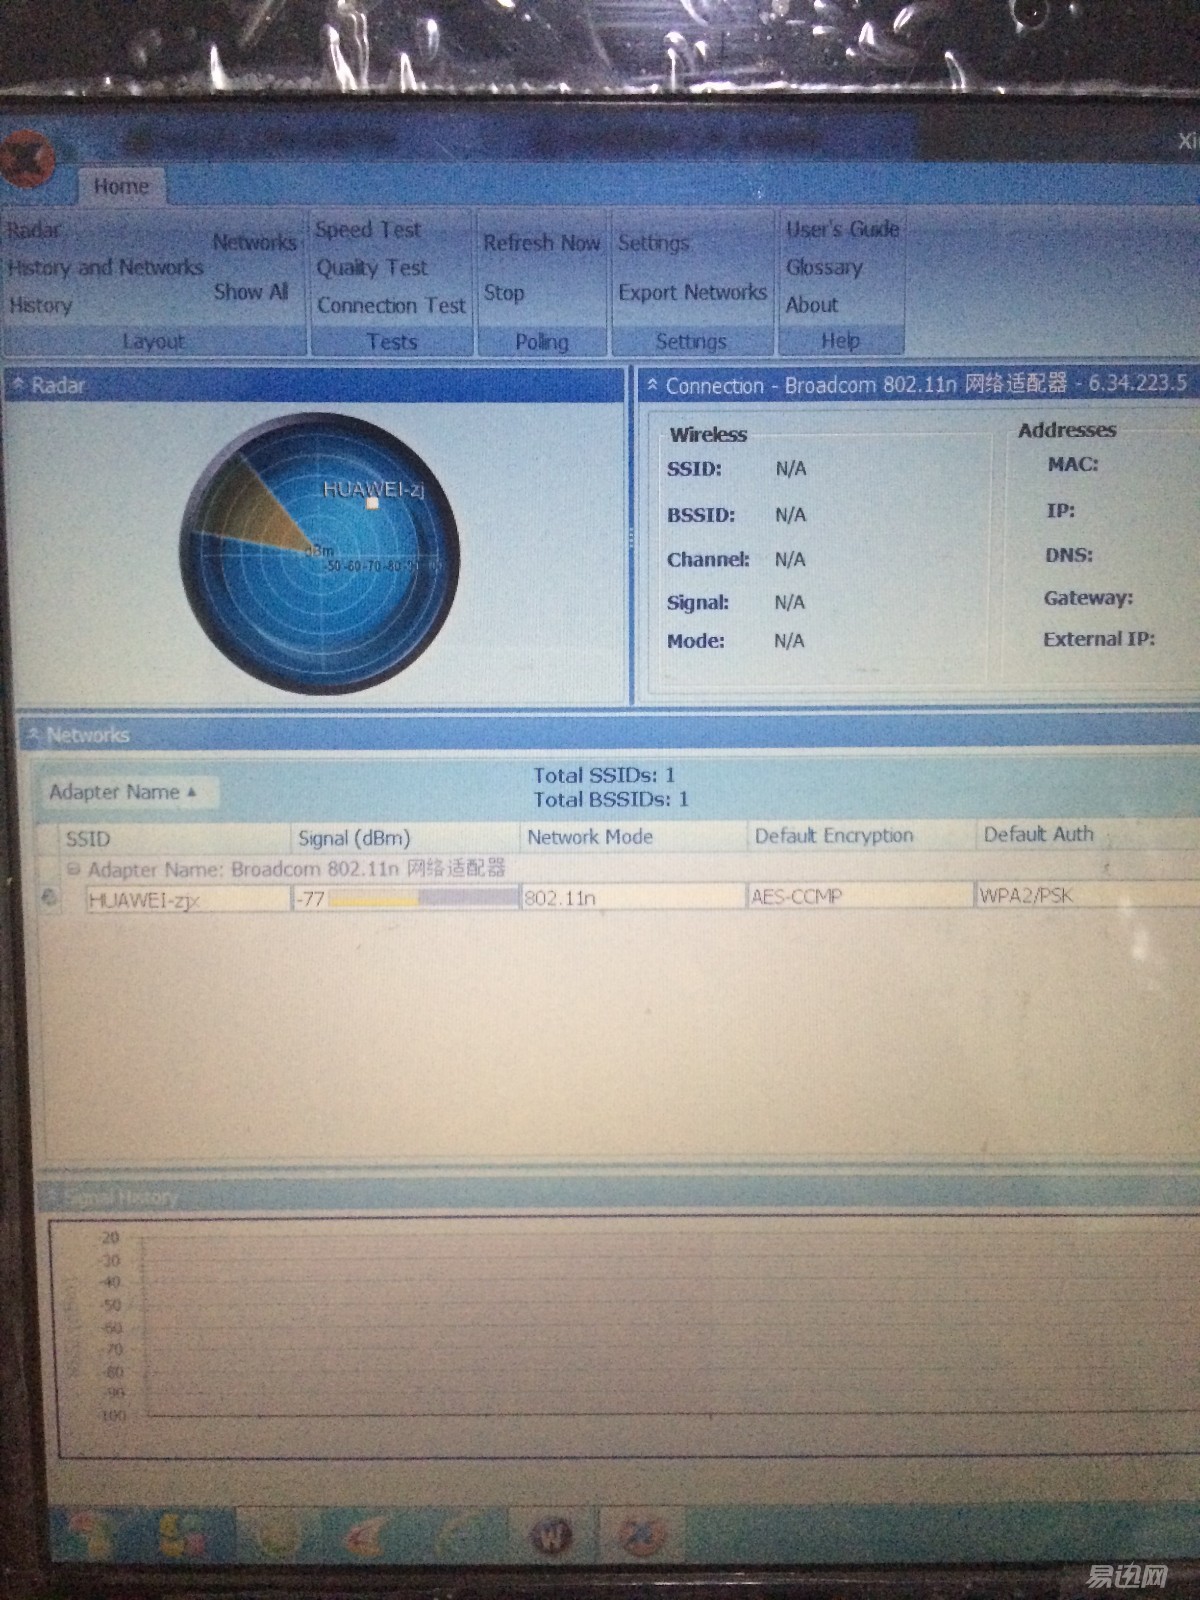The width and height of the screenshot is (1200, 1600).
Task: Click the Total BSSIDs: 1 text
Action: pos(610,799)
